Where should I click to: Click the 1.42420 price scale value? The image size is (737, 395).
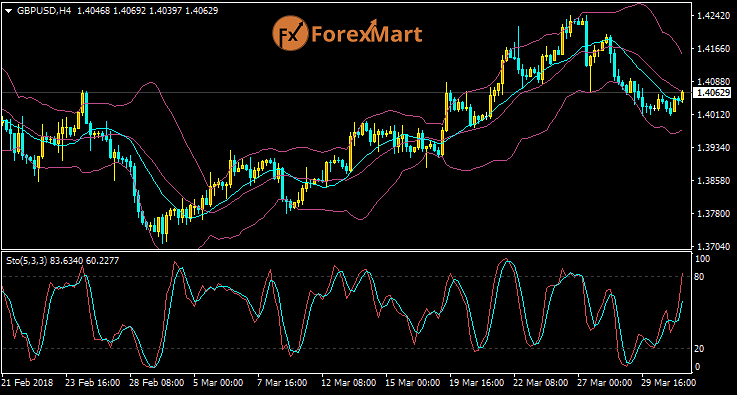[x=713, y=16]
